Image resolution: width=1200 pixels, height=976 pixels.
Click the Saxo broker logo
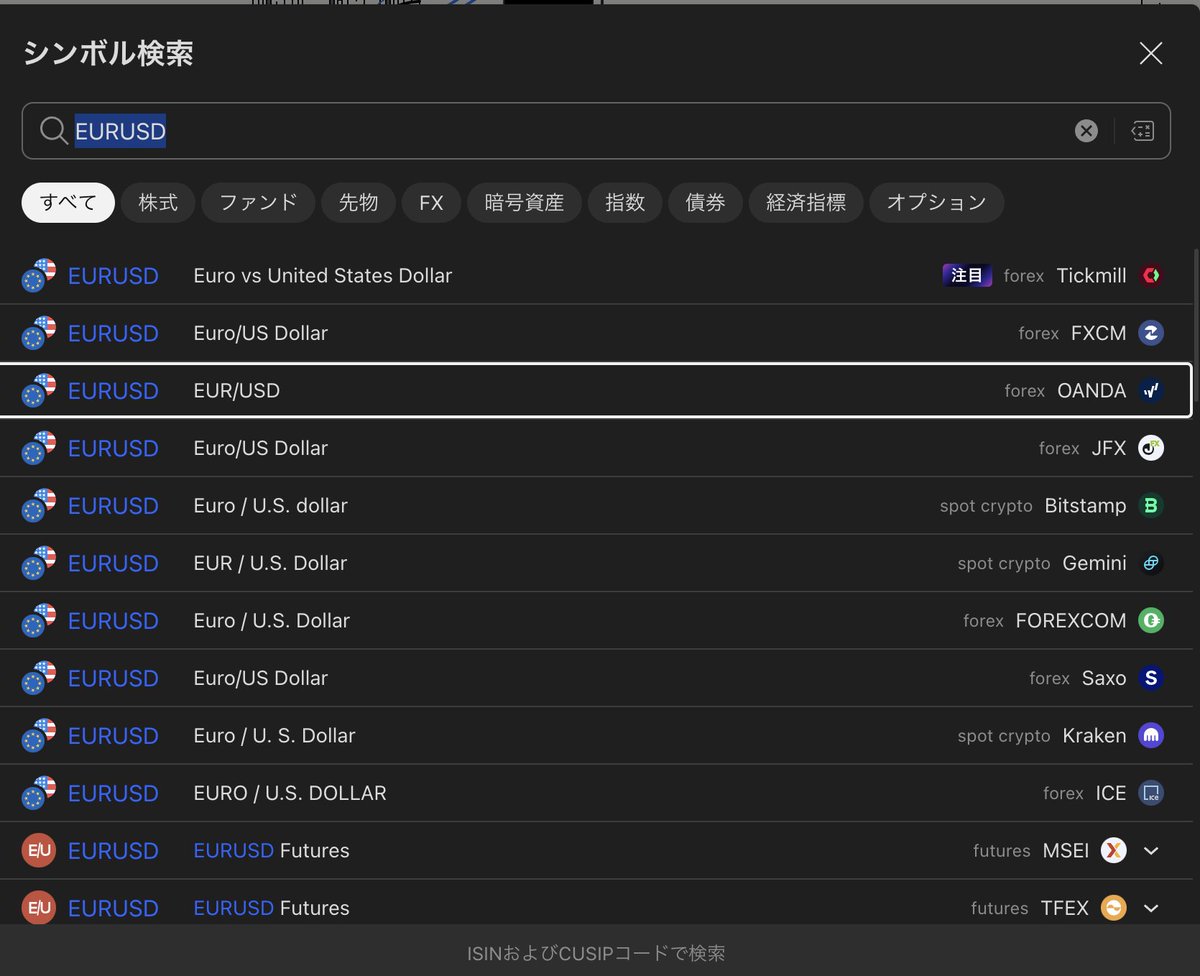(1151, 678)
